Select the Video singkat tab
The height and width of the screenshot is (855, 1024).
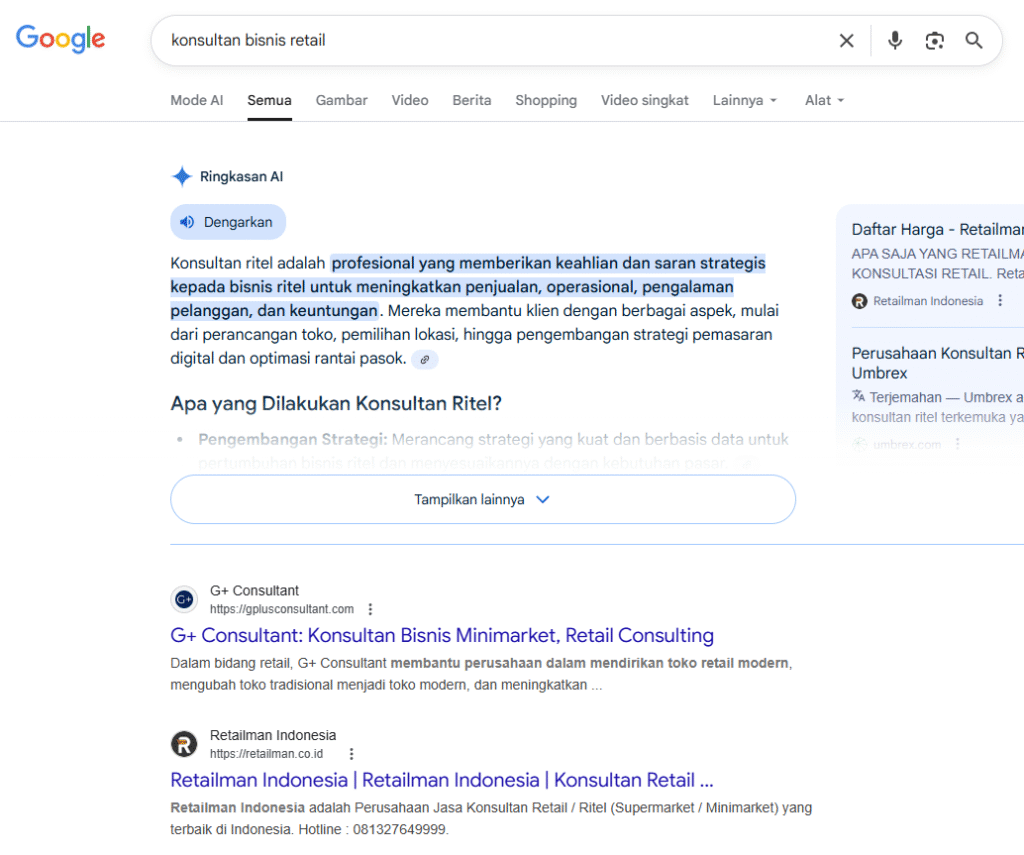coord(644,100)
